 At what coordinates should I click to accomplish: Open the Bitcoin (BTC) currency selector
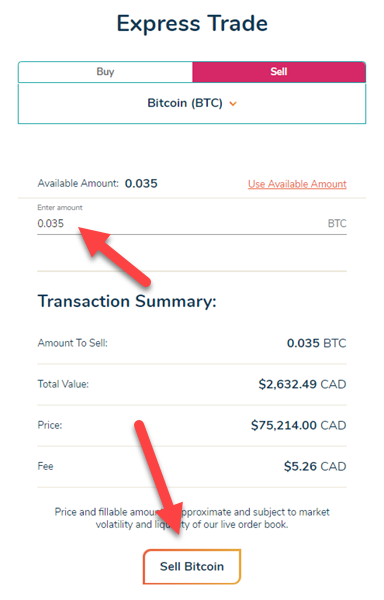pos(192,103)
